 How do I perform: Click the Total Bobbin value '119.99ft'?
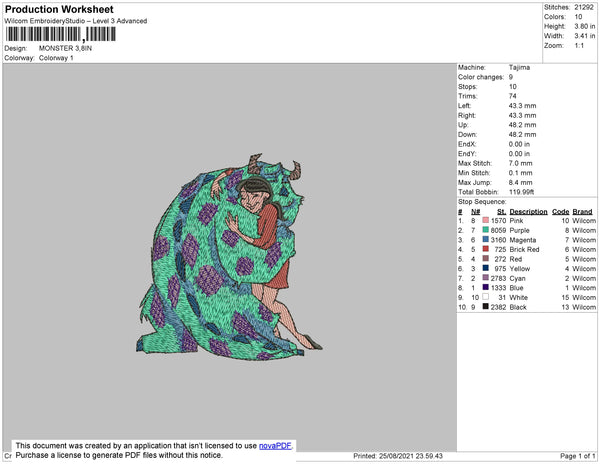(x=521, y=192)
